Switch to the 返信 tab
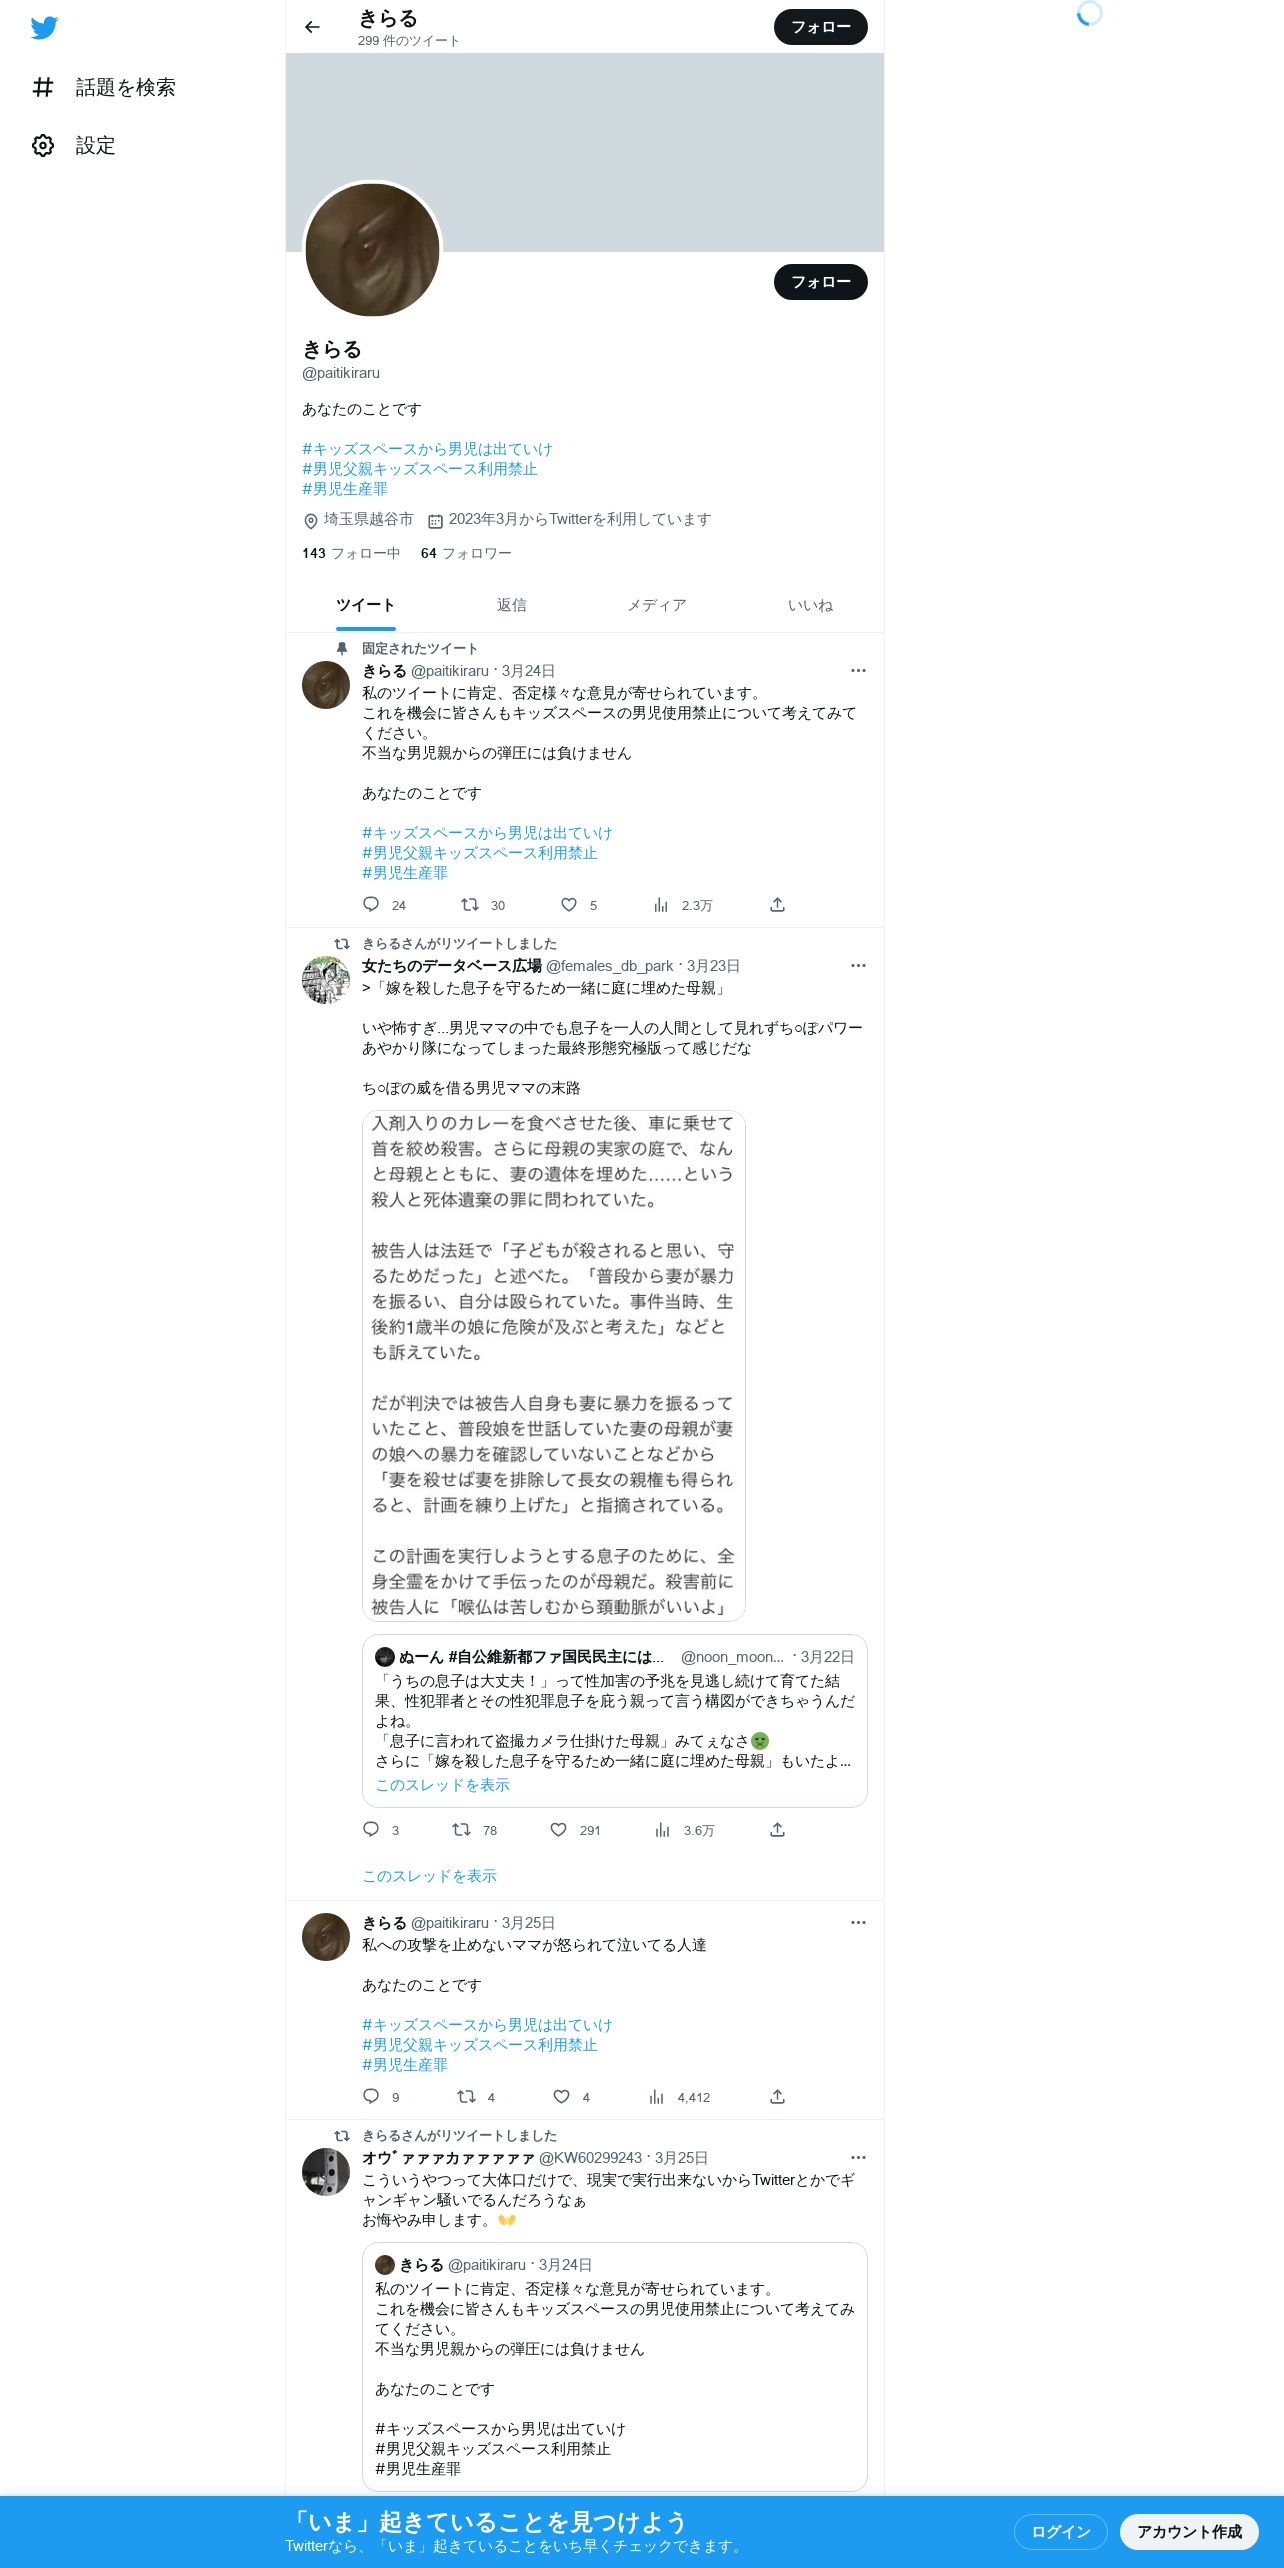The height and width of the screenshot is (2568, 1284). [511, 605]
